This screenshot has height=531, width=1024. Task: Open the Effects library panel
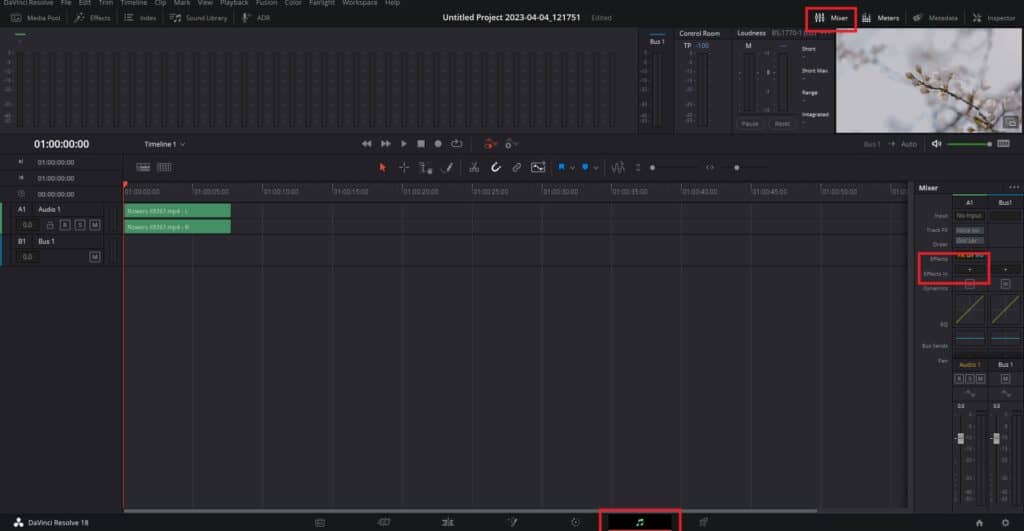[x=92, y=18]
